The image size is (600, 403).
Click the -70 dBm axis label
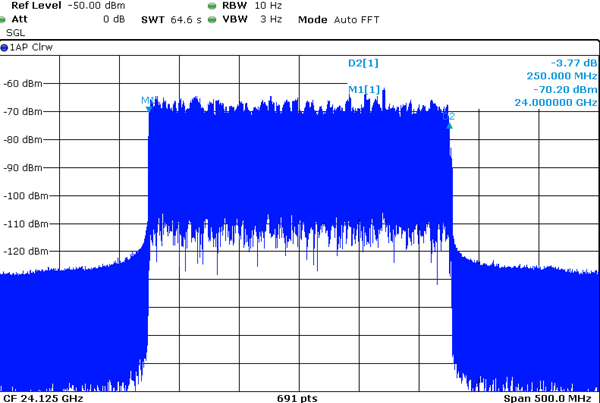23,112
